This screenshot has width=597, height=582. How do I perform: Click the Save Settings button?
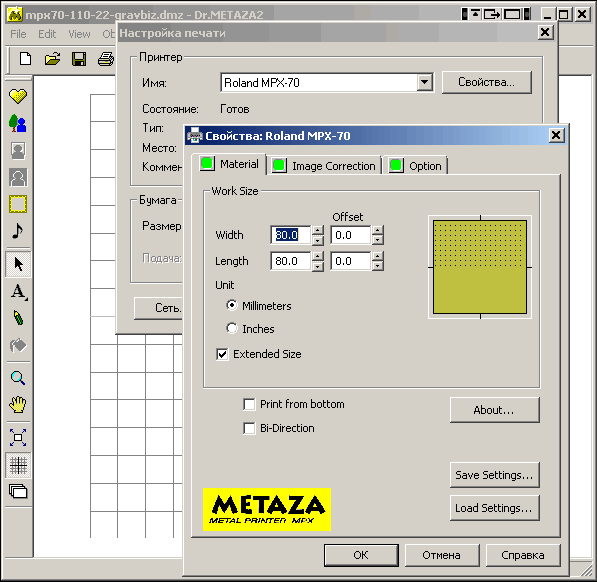tap(495, 475)
